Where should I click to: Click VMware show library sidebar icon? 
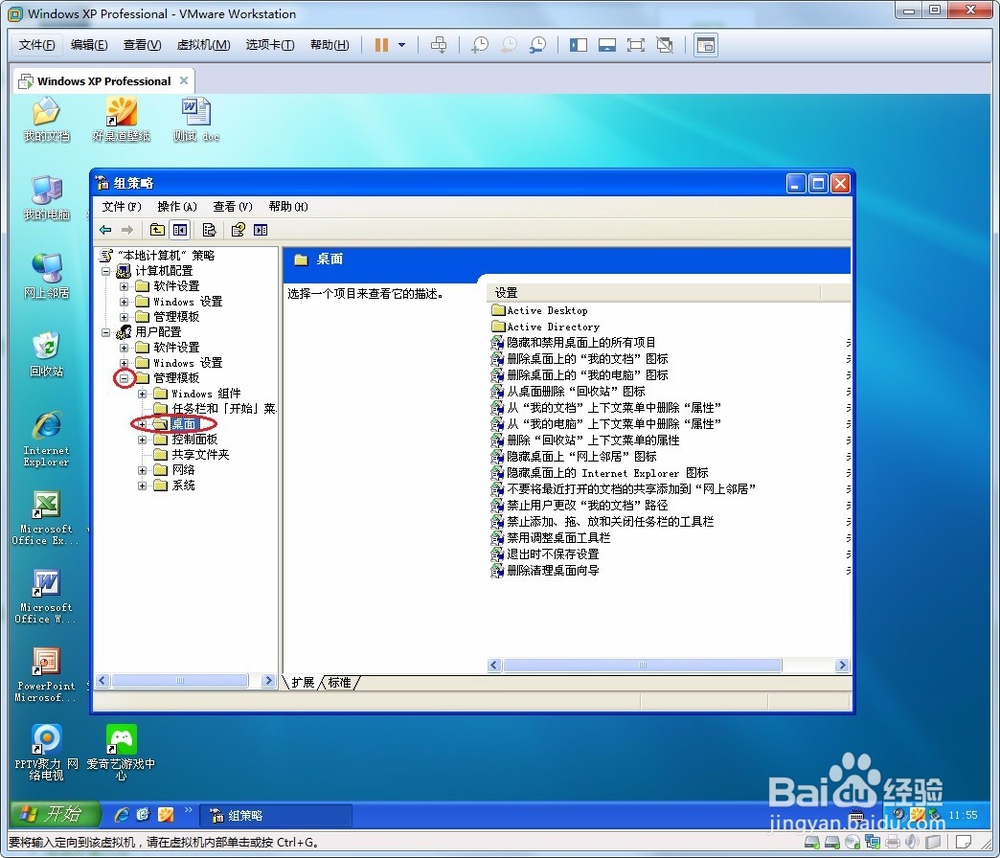coord(578,45)
